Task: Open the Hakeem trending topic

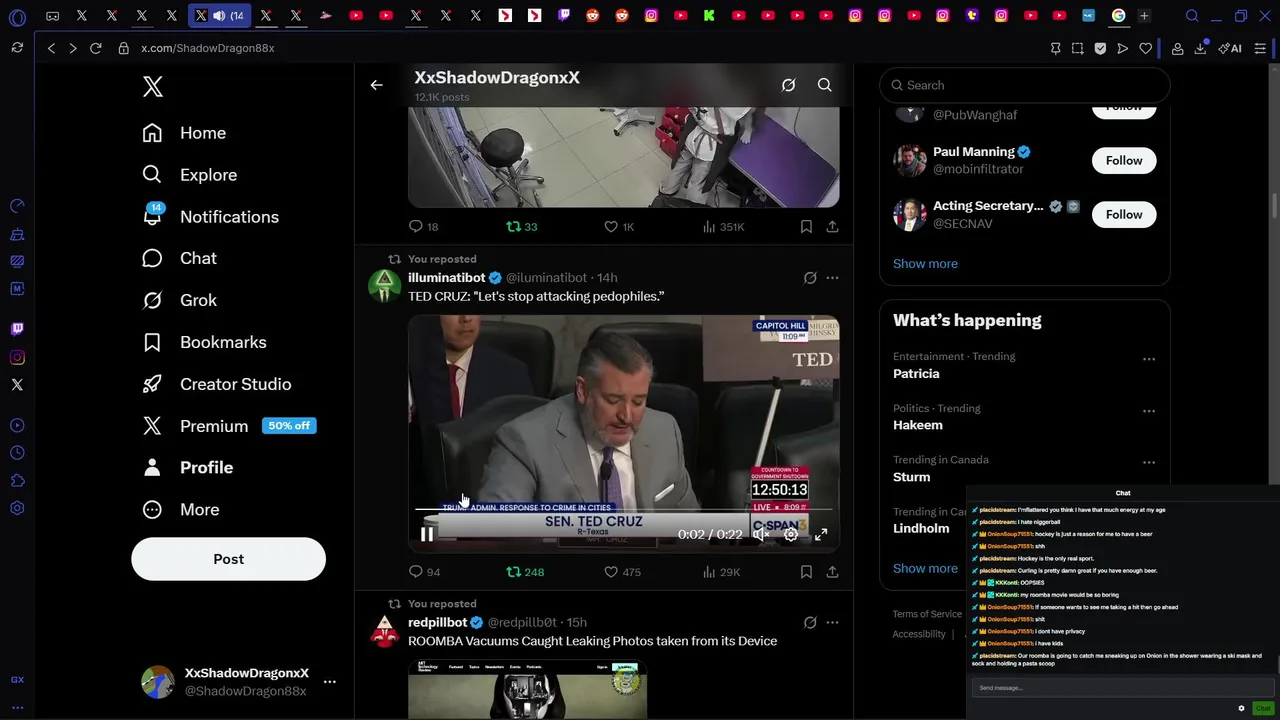Action: 918,425
